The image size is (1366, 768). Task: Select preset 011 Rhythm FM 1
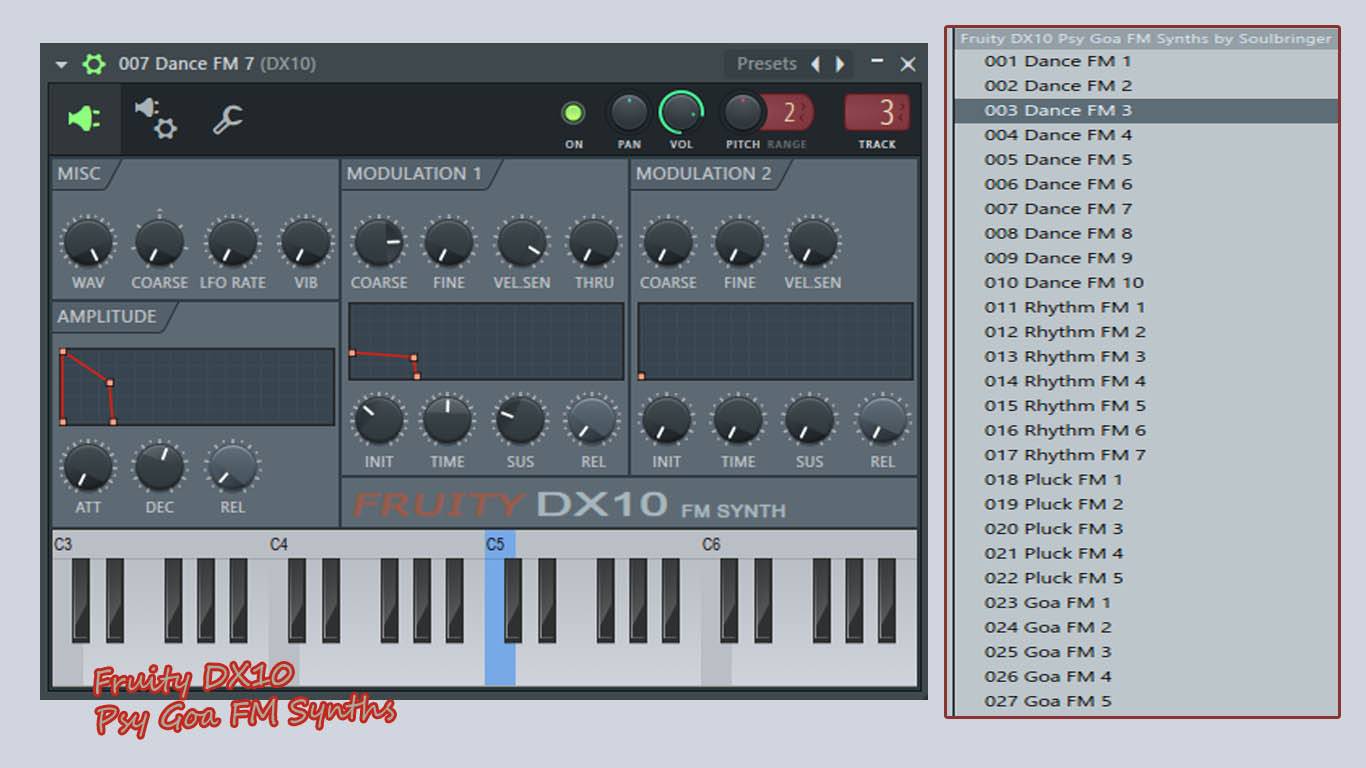pyautogui.click(x=1146, y=307)
